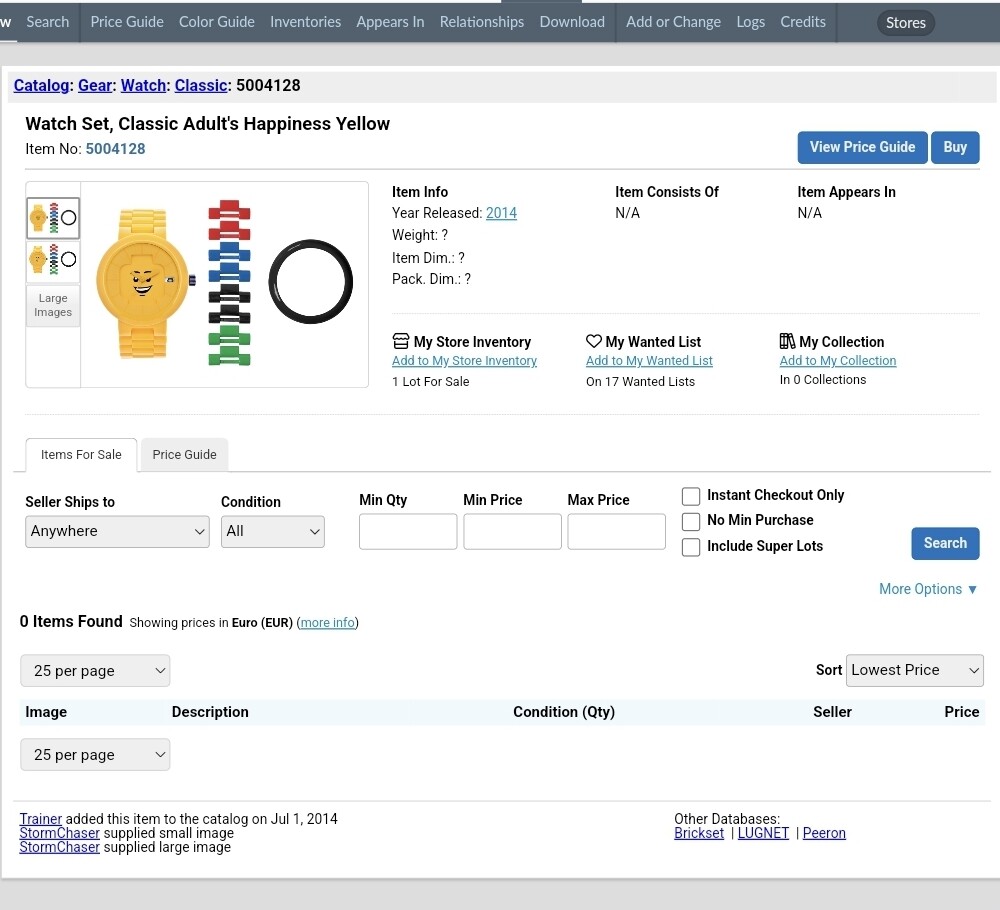Toggle Include Super Lots checkbox

point(691,547)
